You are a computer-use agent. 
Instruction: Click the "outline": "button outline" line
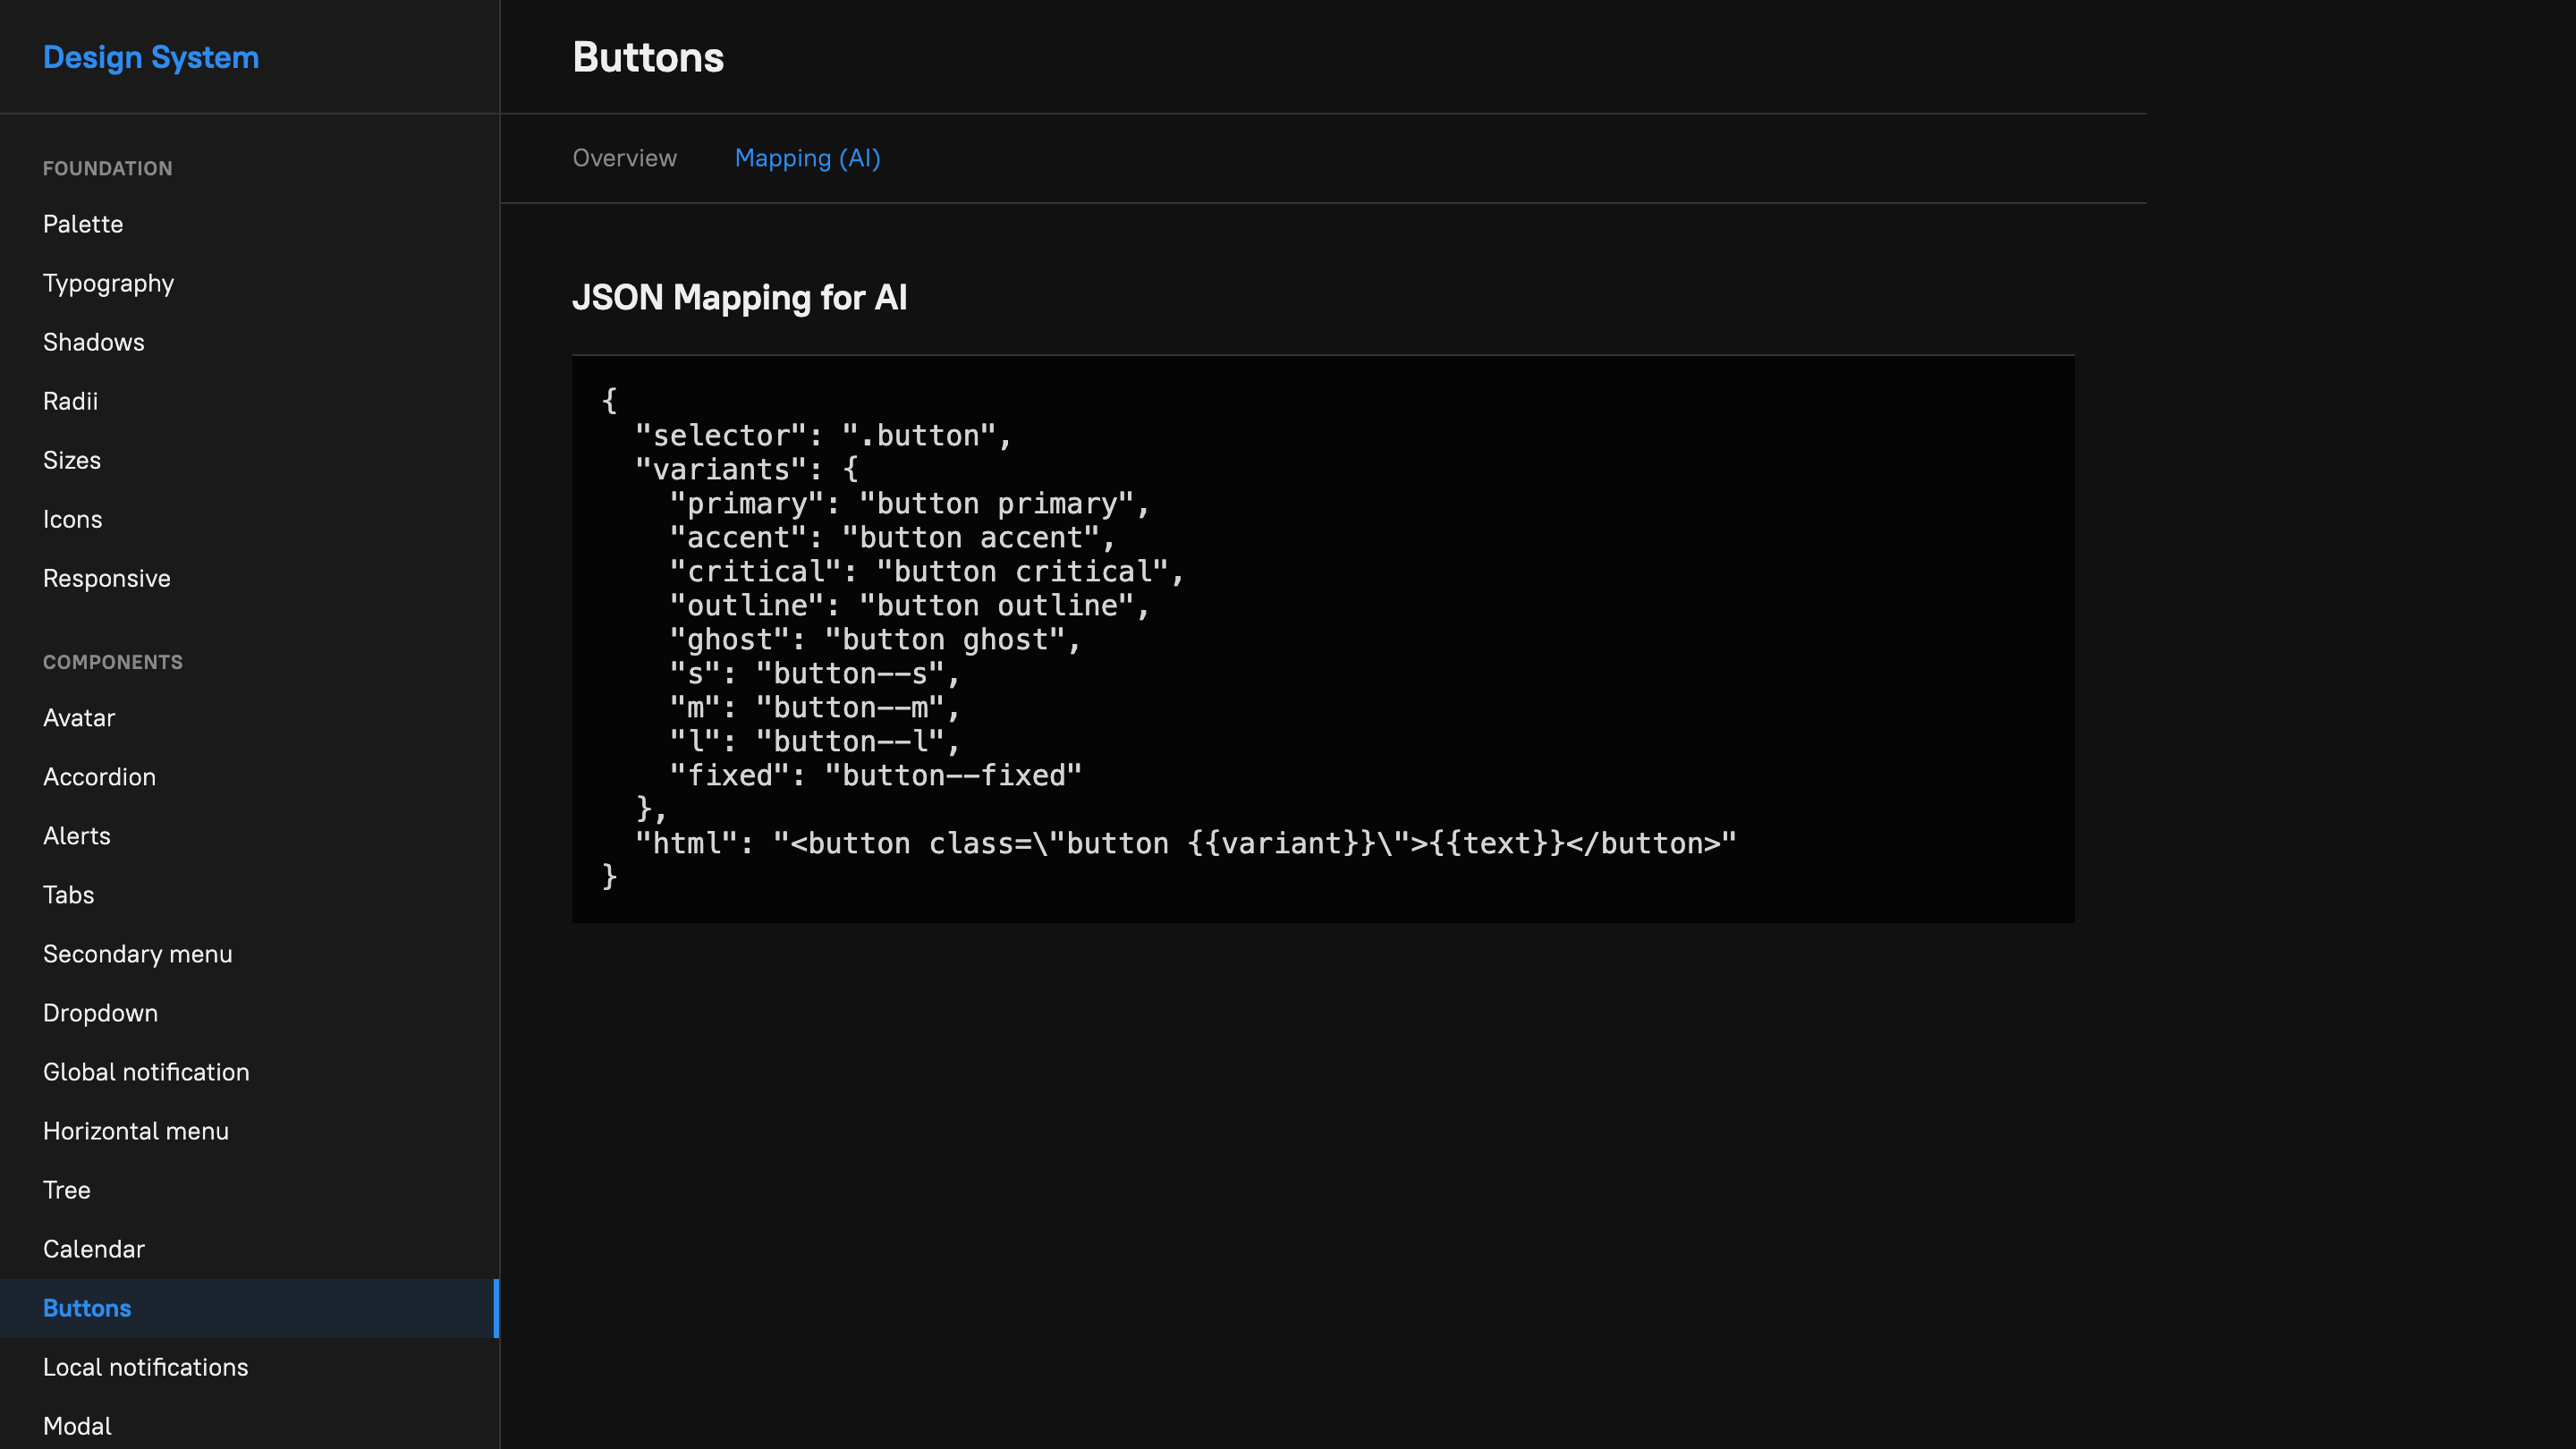(910, 606)
